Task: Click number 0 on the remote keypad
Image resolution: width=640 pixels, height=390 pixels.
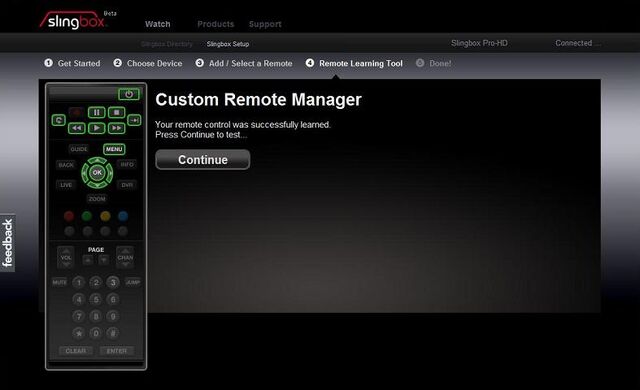Action: click(x=96, y=333)
